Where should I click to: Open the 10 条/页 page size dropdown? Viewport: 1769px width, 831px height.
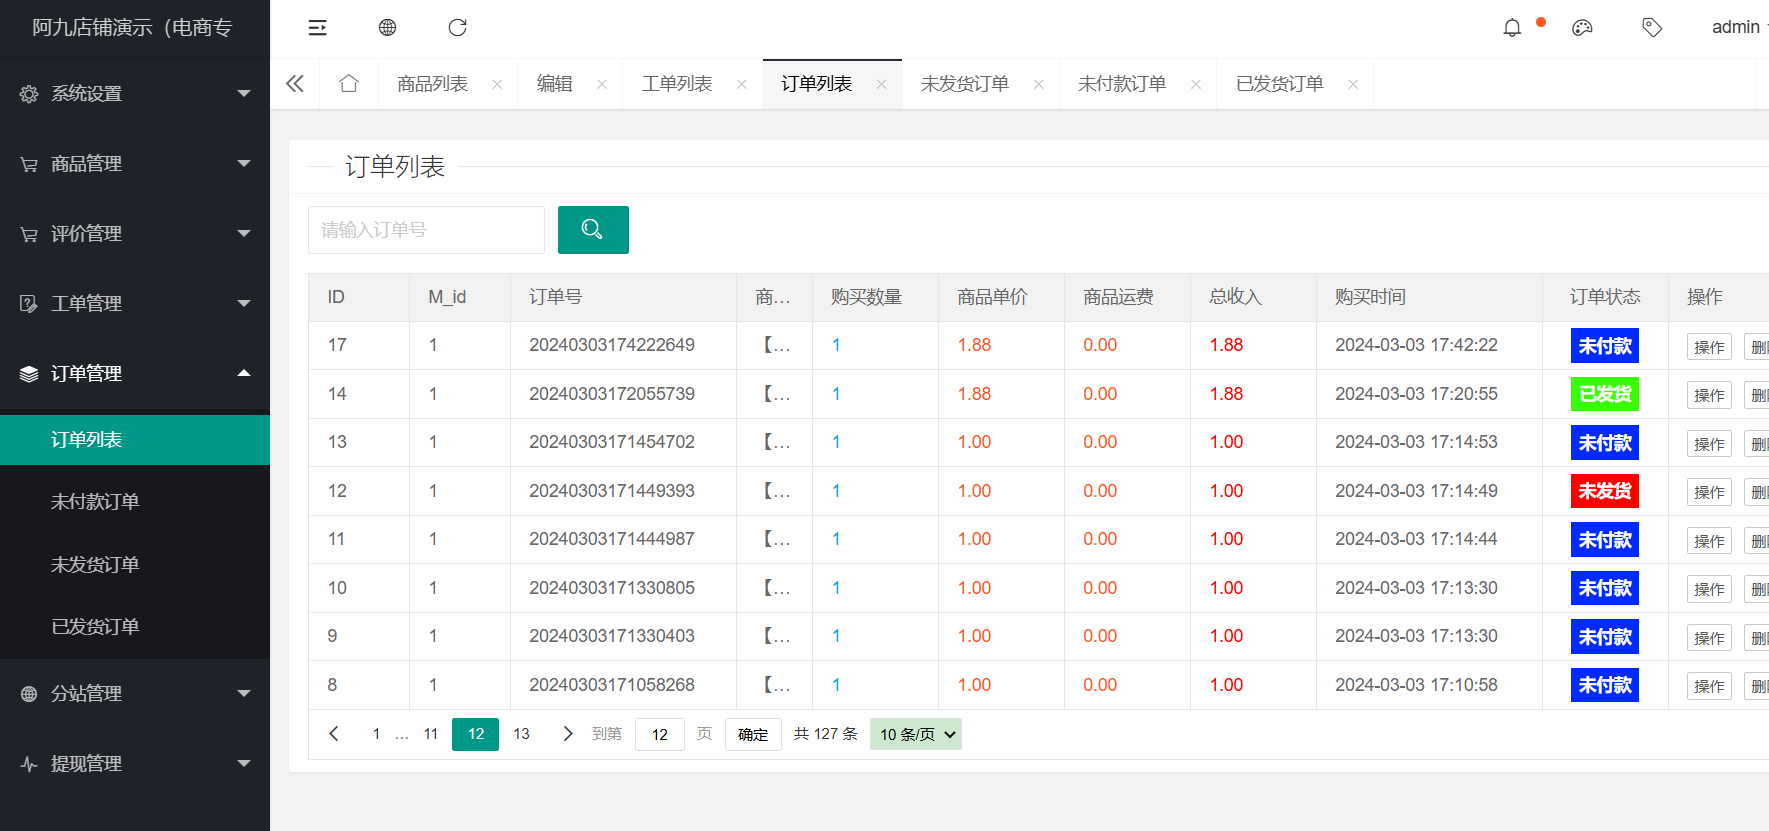(x=915, y=735)
